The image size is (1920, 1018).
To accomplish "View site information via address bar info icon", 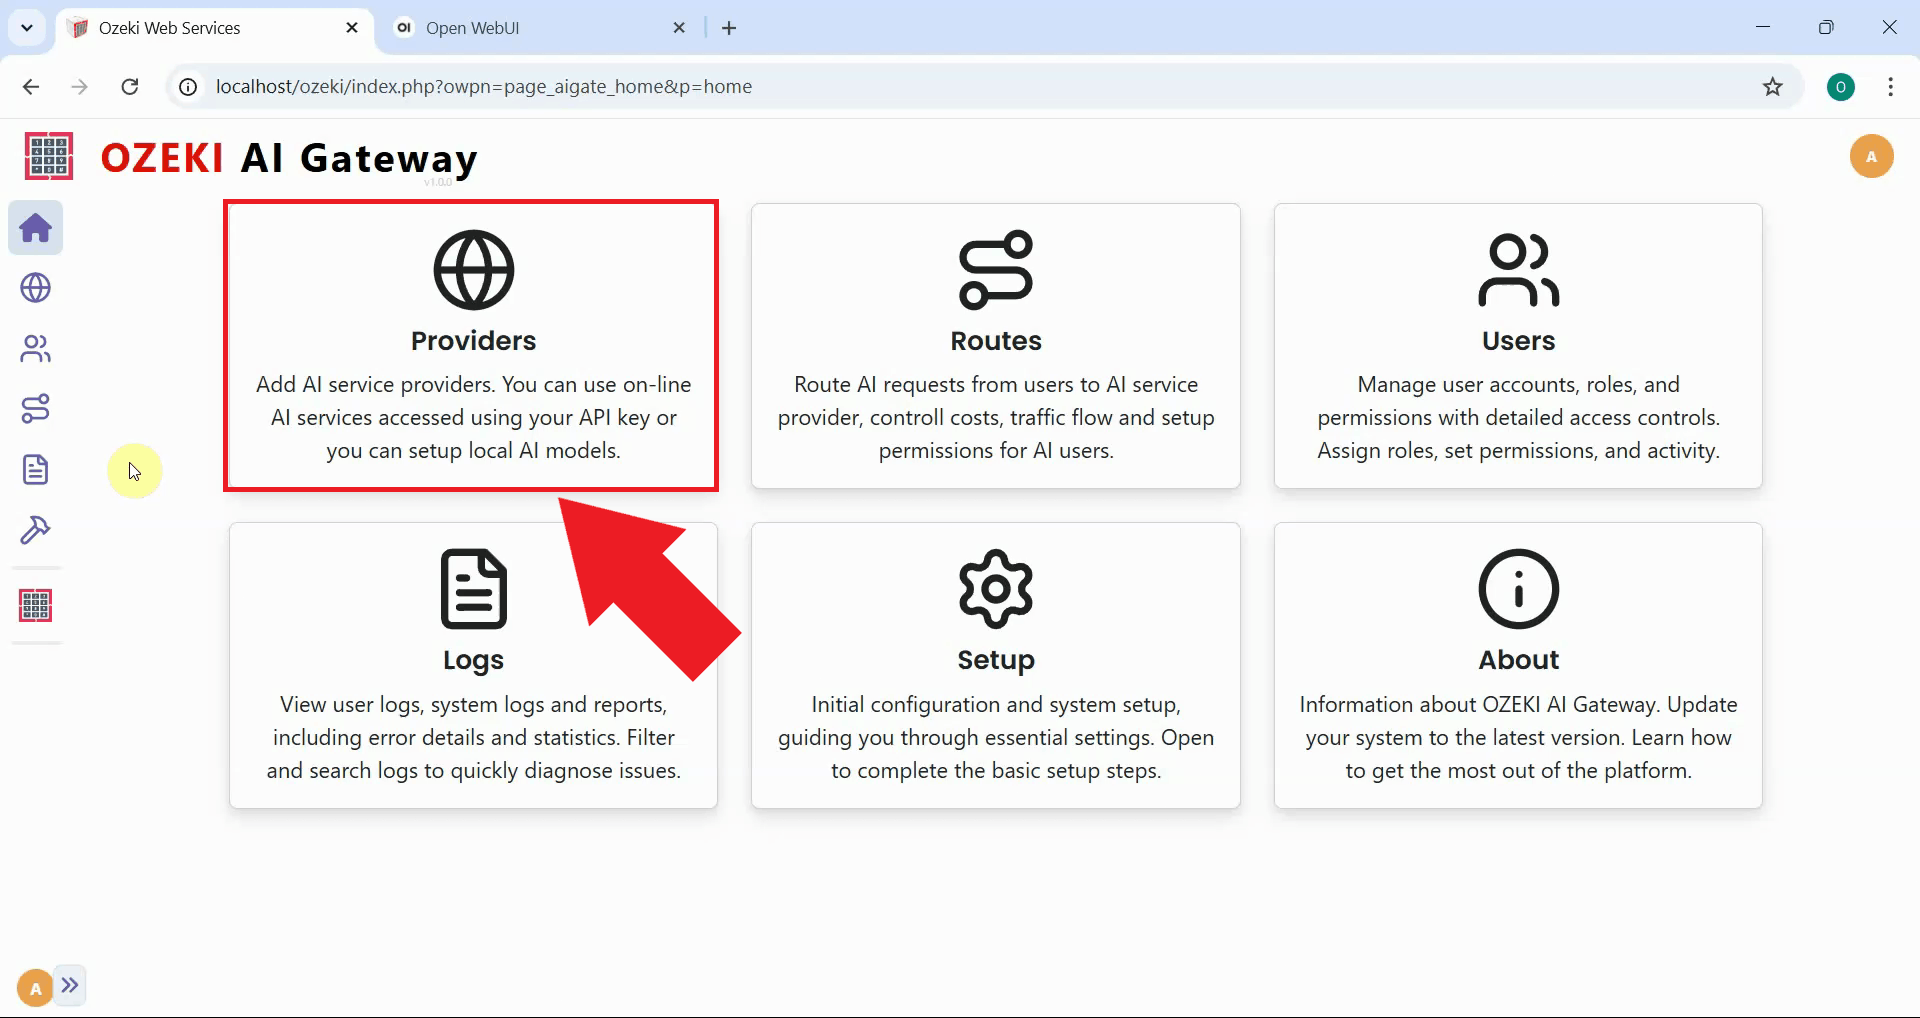I will pos(186,87).
